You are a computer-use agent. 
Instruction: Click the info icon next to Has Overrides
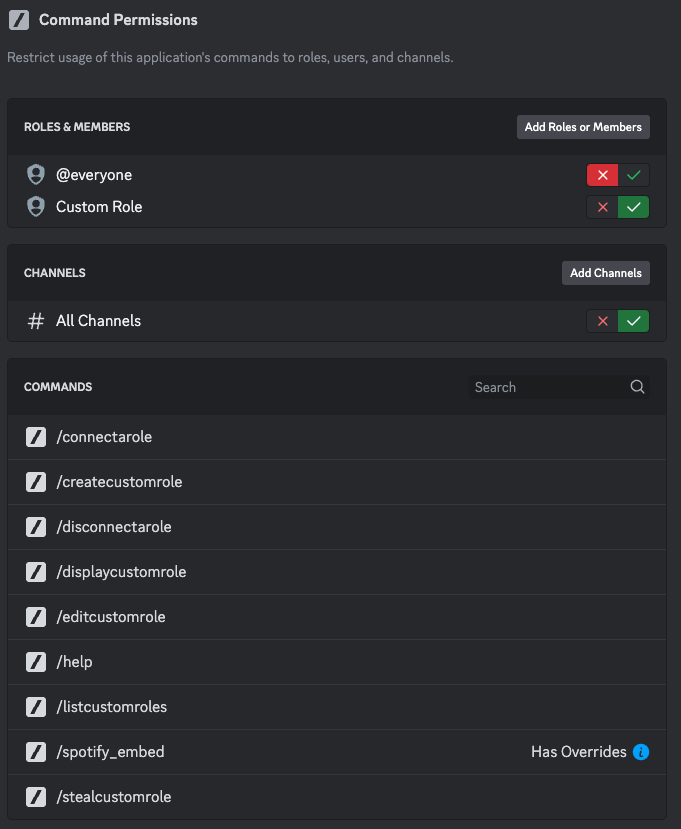641,752
